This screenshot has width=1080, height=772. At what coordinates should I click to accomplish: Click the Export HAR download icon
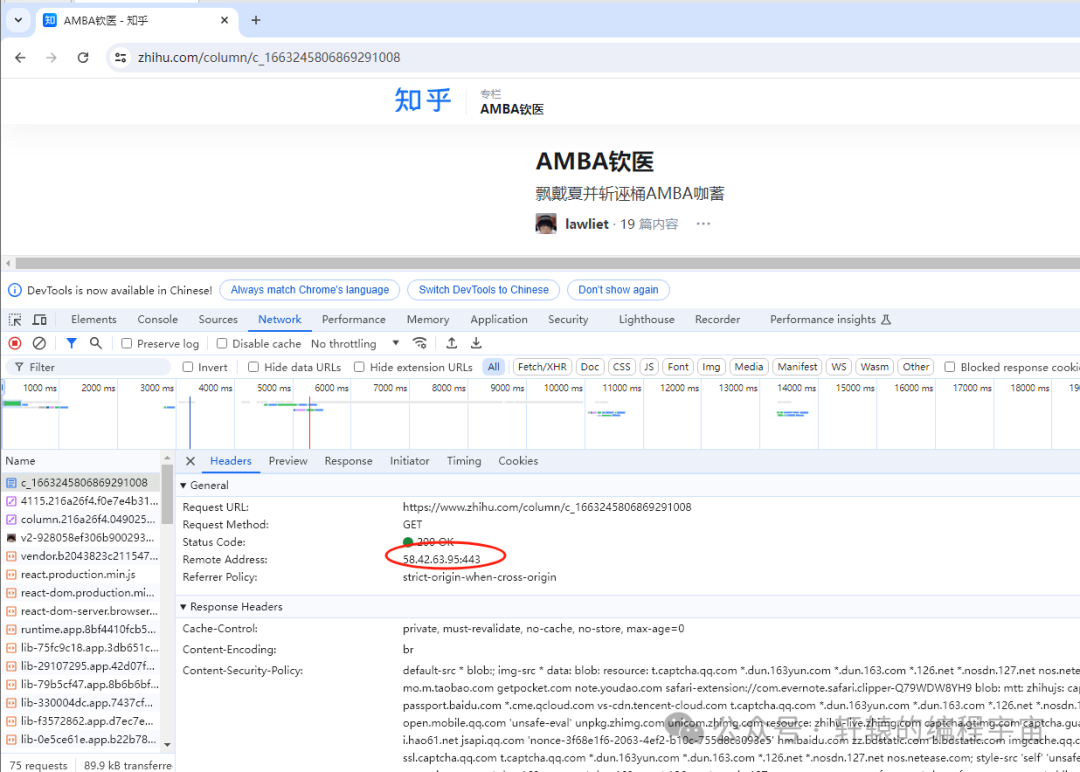pyautogui.click(x=476, y=343)
